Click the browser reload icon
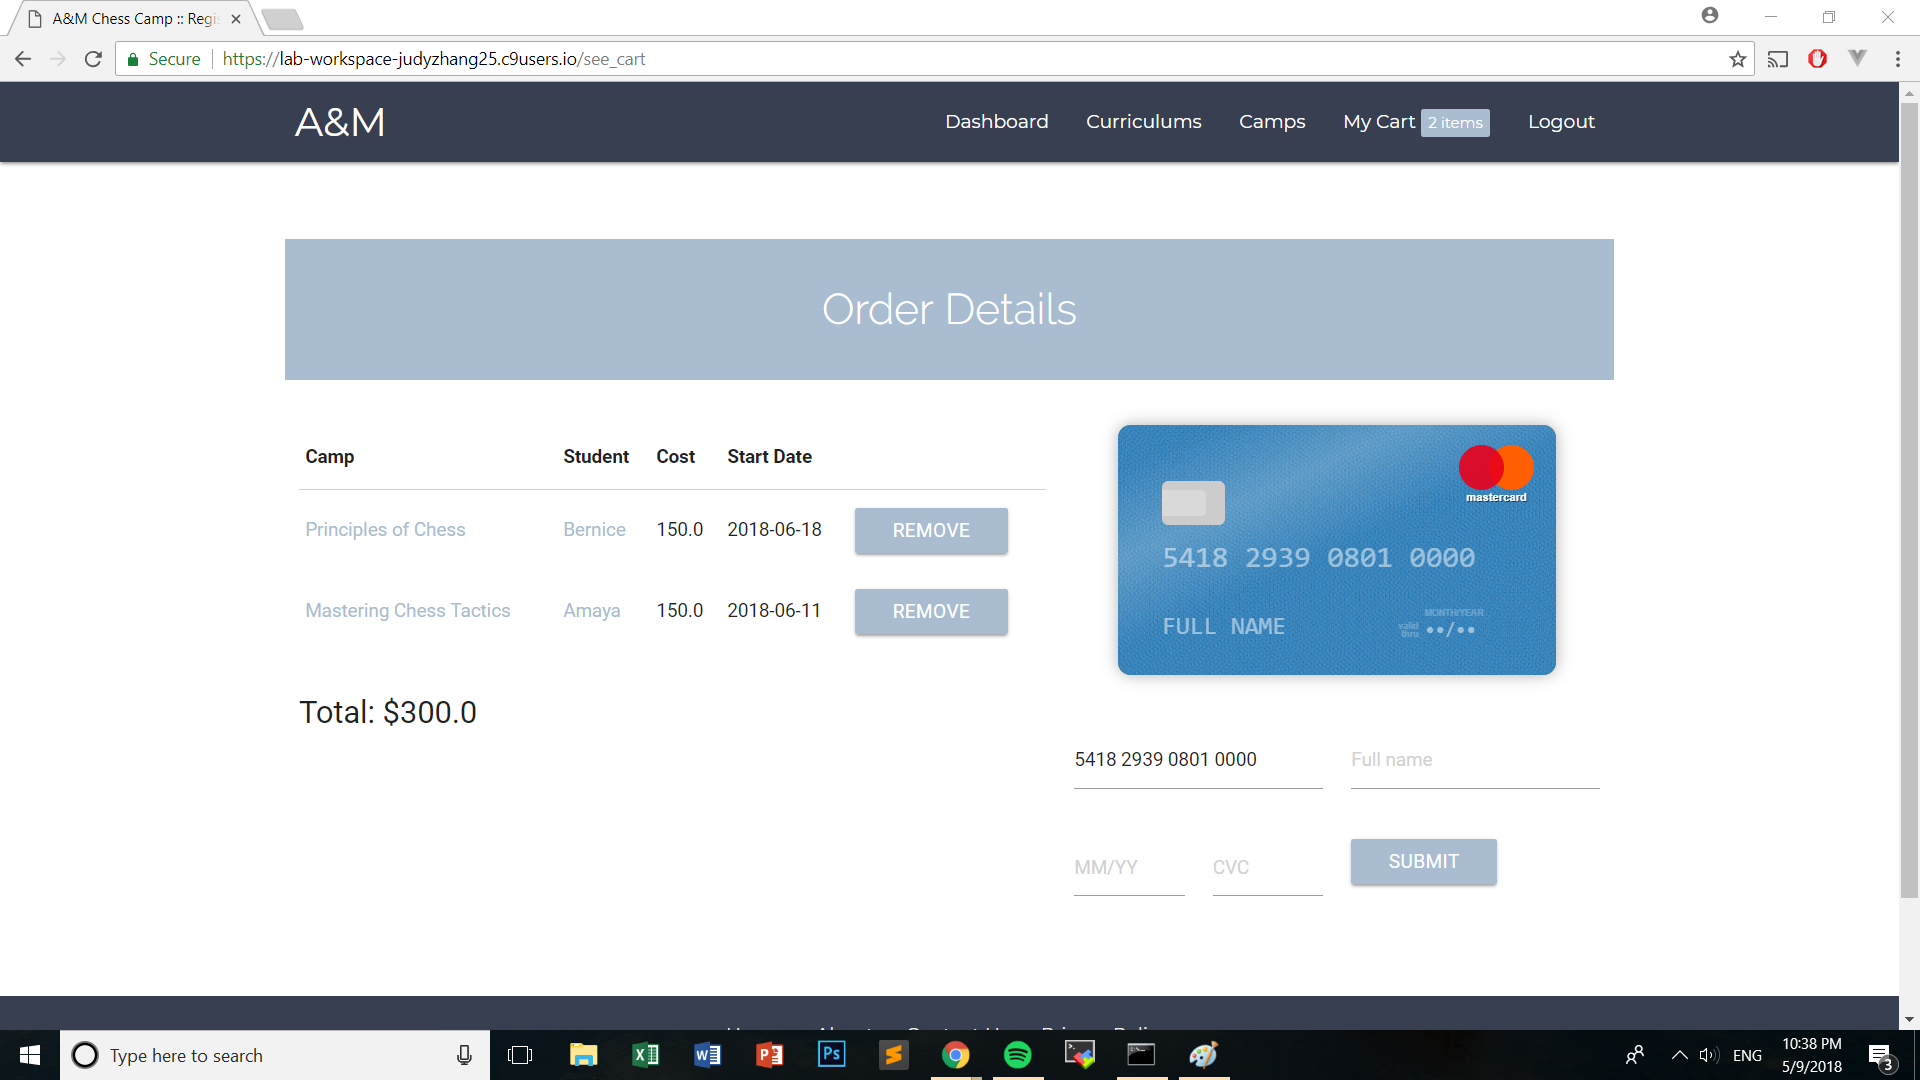The height and width of the screenshot is (1080, 1920). pos(93,59)
